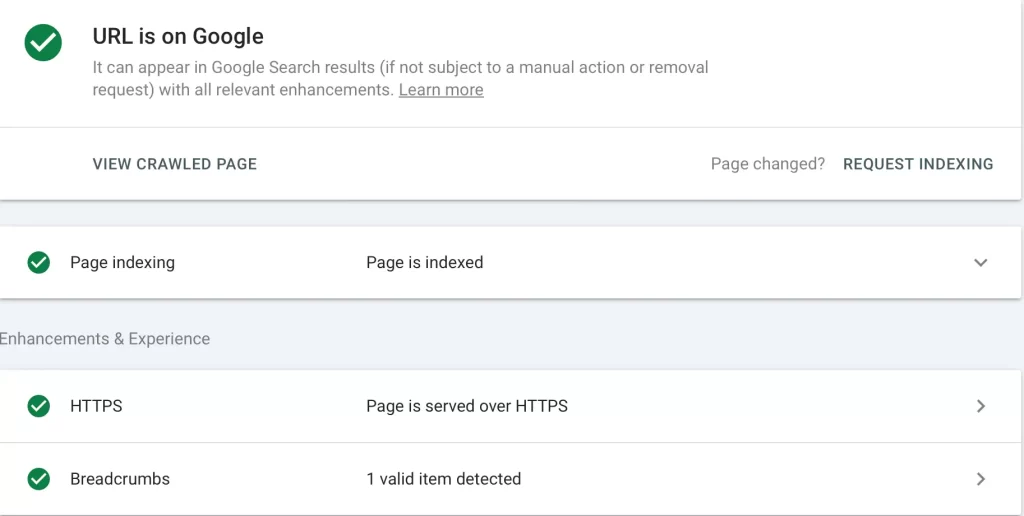
Task: Click 'Page is served over HTTPS' status text
Action: pyautogui.click(x=467, y=406)
